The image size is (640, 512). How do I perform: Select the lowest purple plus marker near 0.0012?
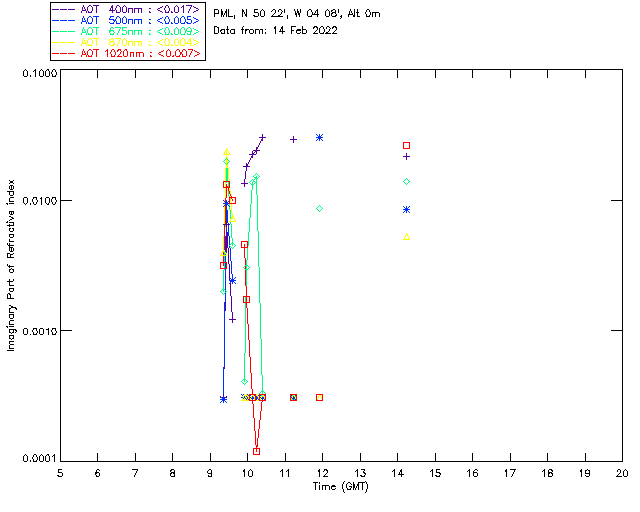pos(232,320)
